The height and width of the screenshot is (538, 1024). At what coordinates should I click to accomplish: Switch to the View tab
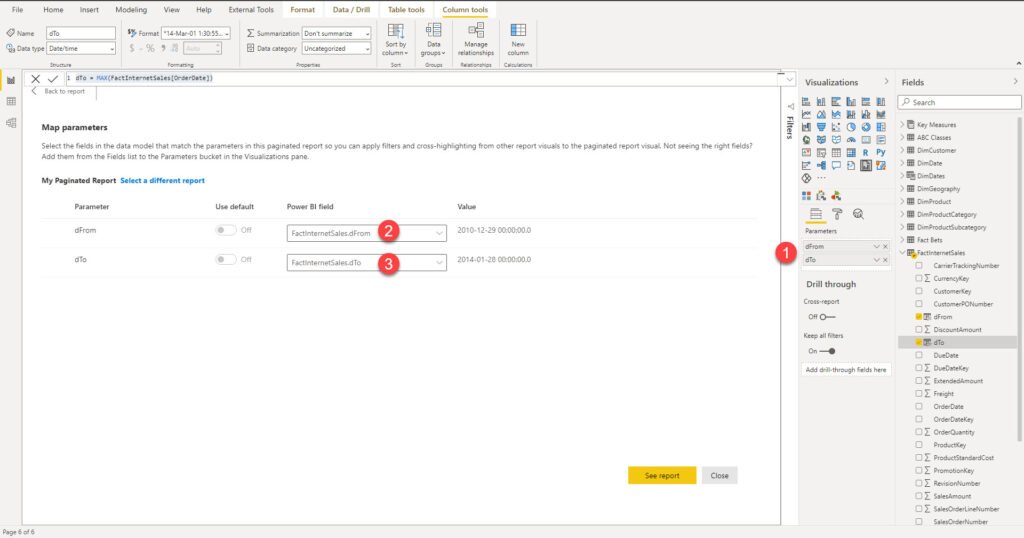[x=172, y=10]
